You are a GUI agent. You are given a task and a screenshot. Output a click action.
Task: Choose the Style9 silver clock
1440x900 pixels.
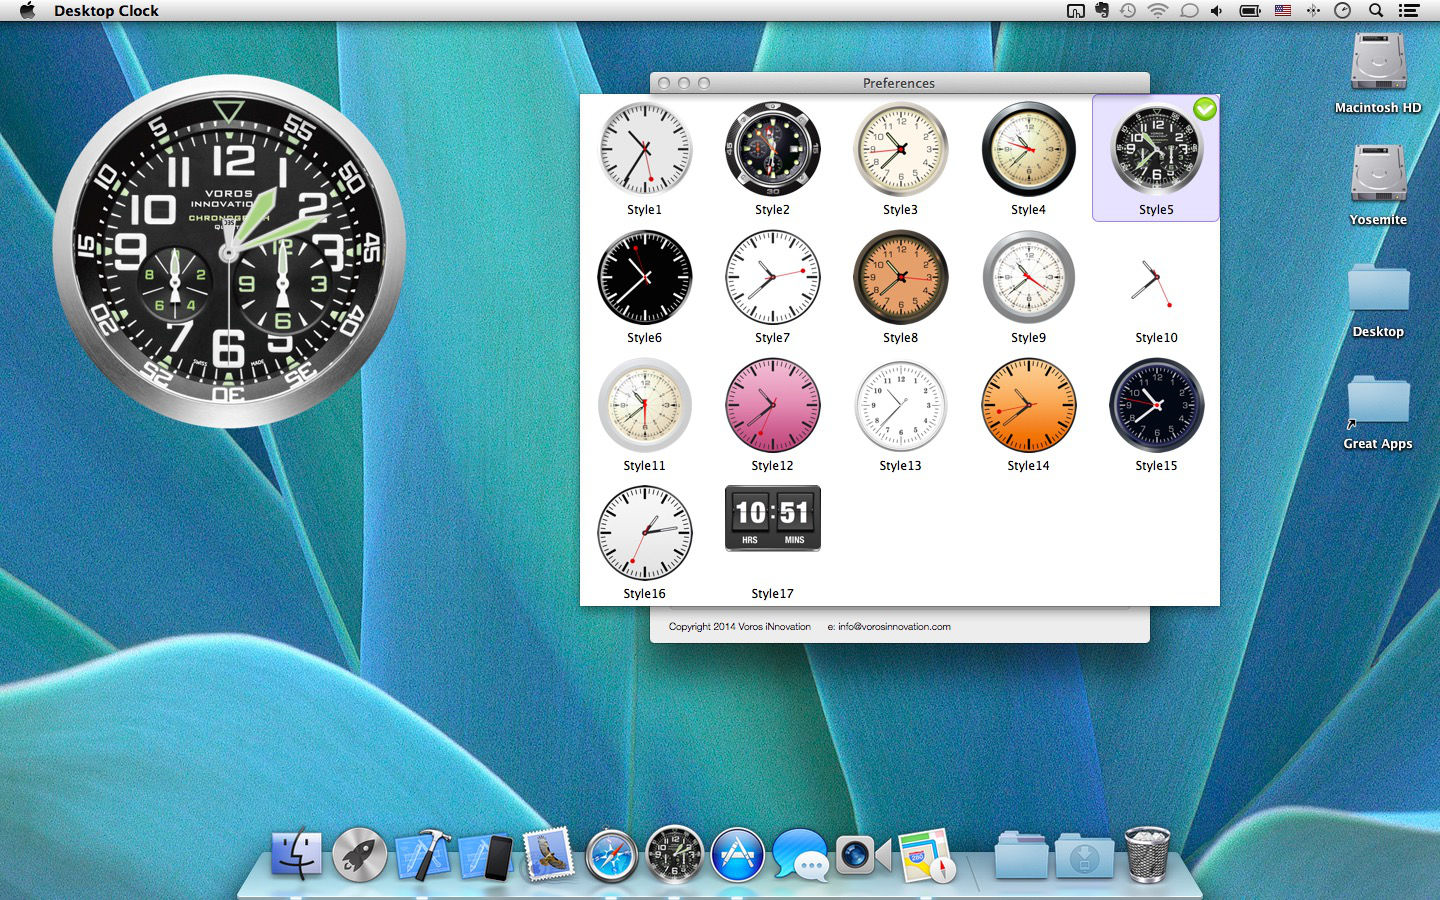coord(1028,277)
